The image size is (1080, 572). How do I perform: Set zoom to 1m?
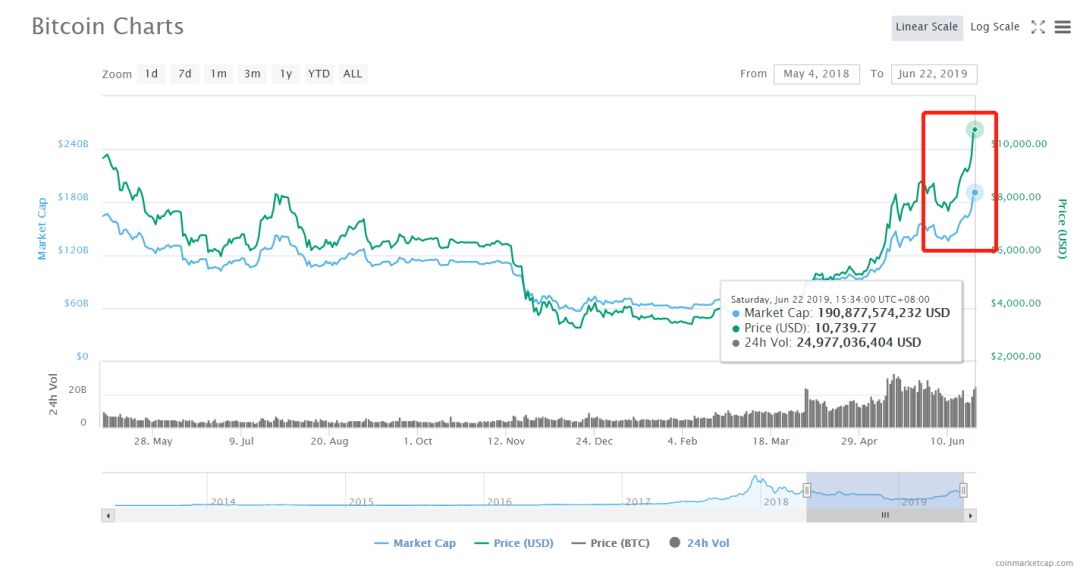[218, 74]
